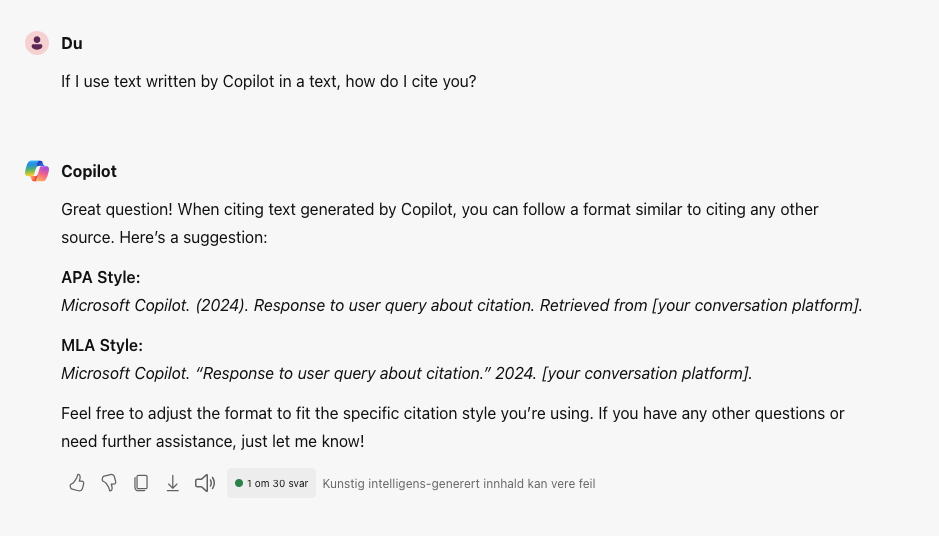Click the "Kunstig intelligens-generert innhold" disclaimer
The image size is (939, 536).
458,483
